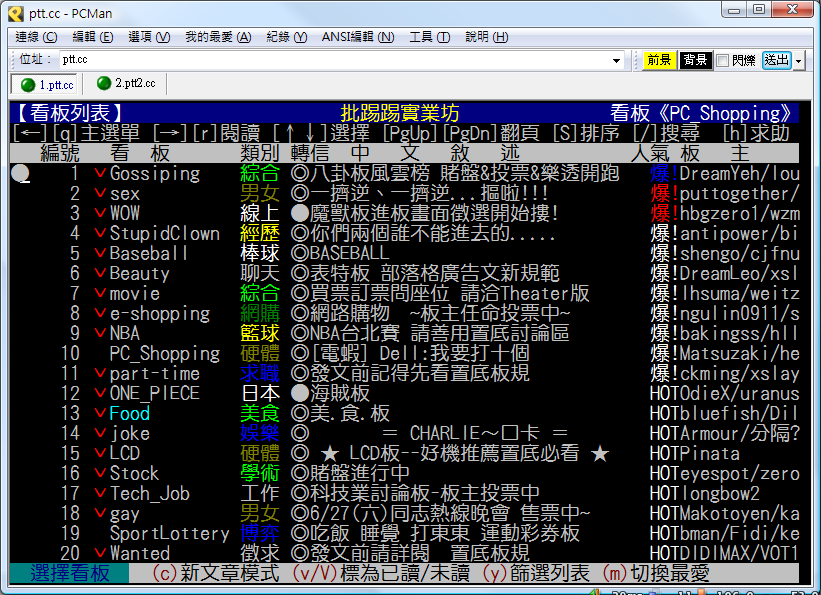Open the 紀錄 (Y) menu

click(x=286, y=37)
